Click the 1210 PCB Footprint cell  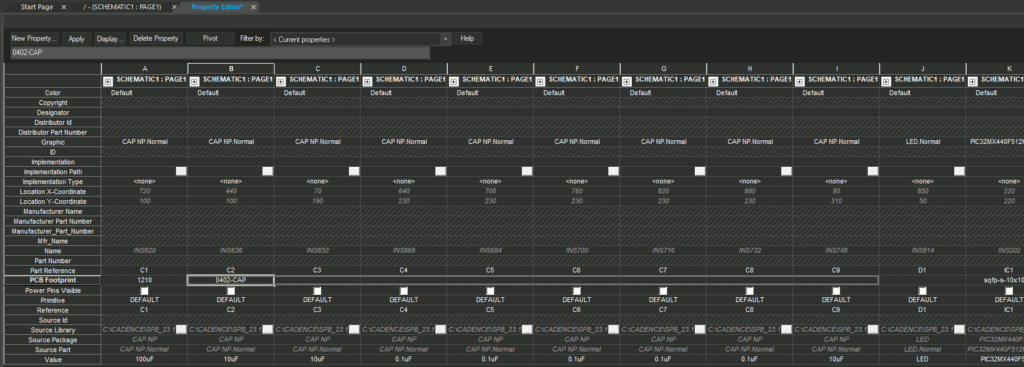point(144,280)
